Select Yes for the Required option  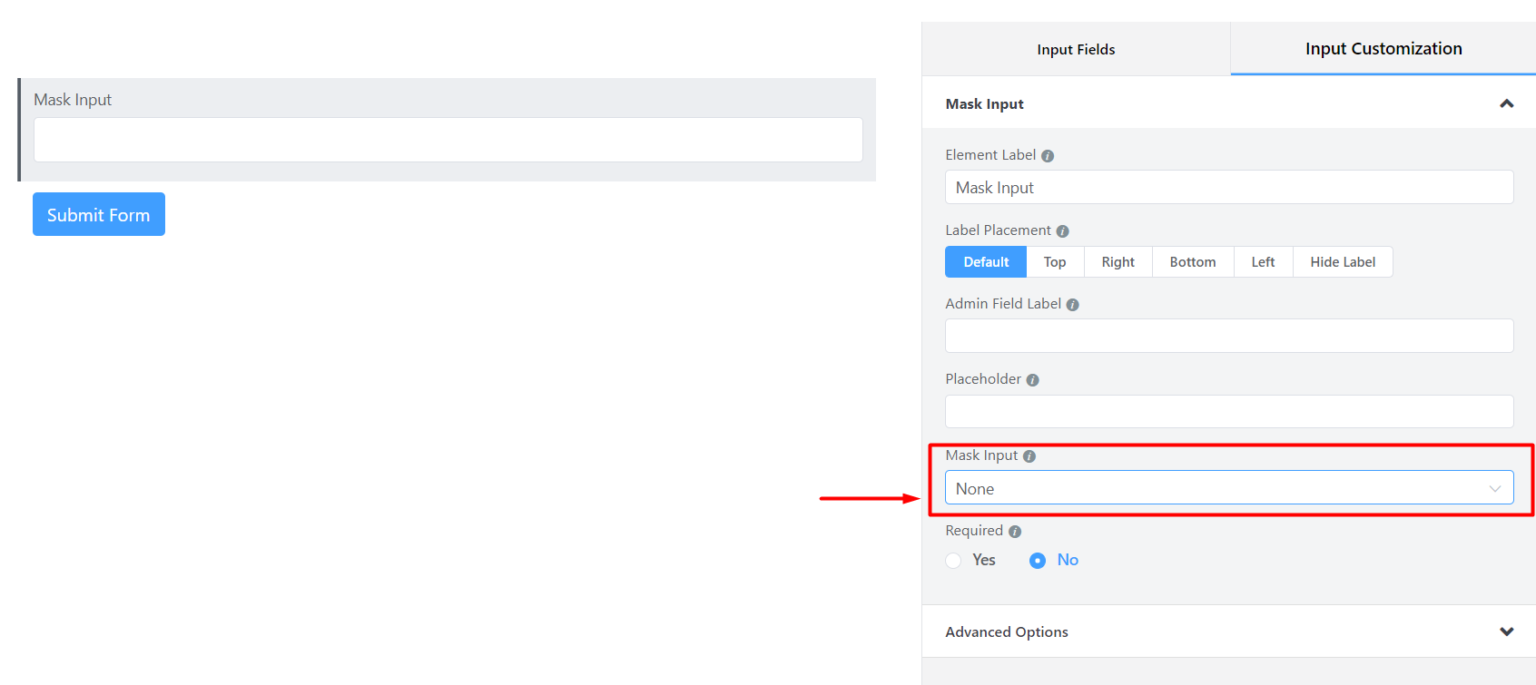pos(953,560)
